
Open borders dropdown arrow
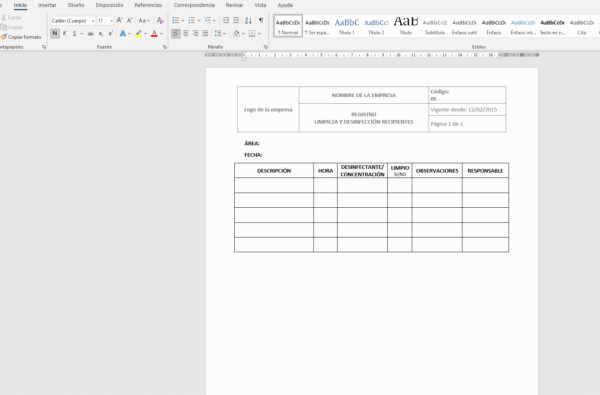pos(259,34)
